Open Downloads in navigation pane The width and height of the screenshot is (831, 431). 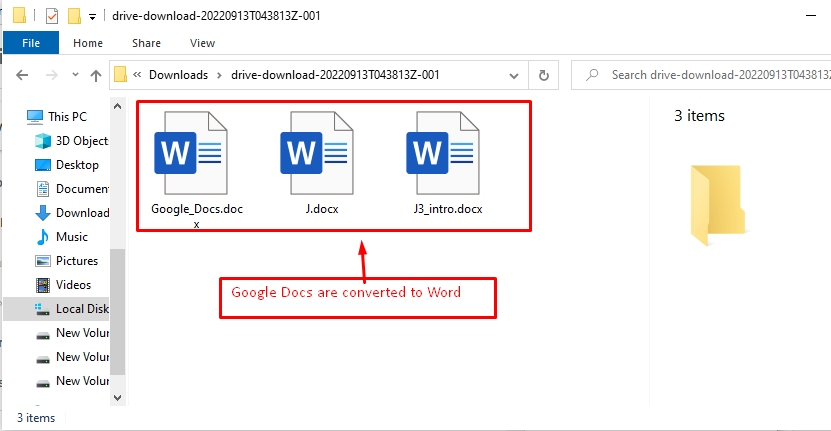pyautogui.click(x=71, y=213)
